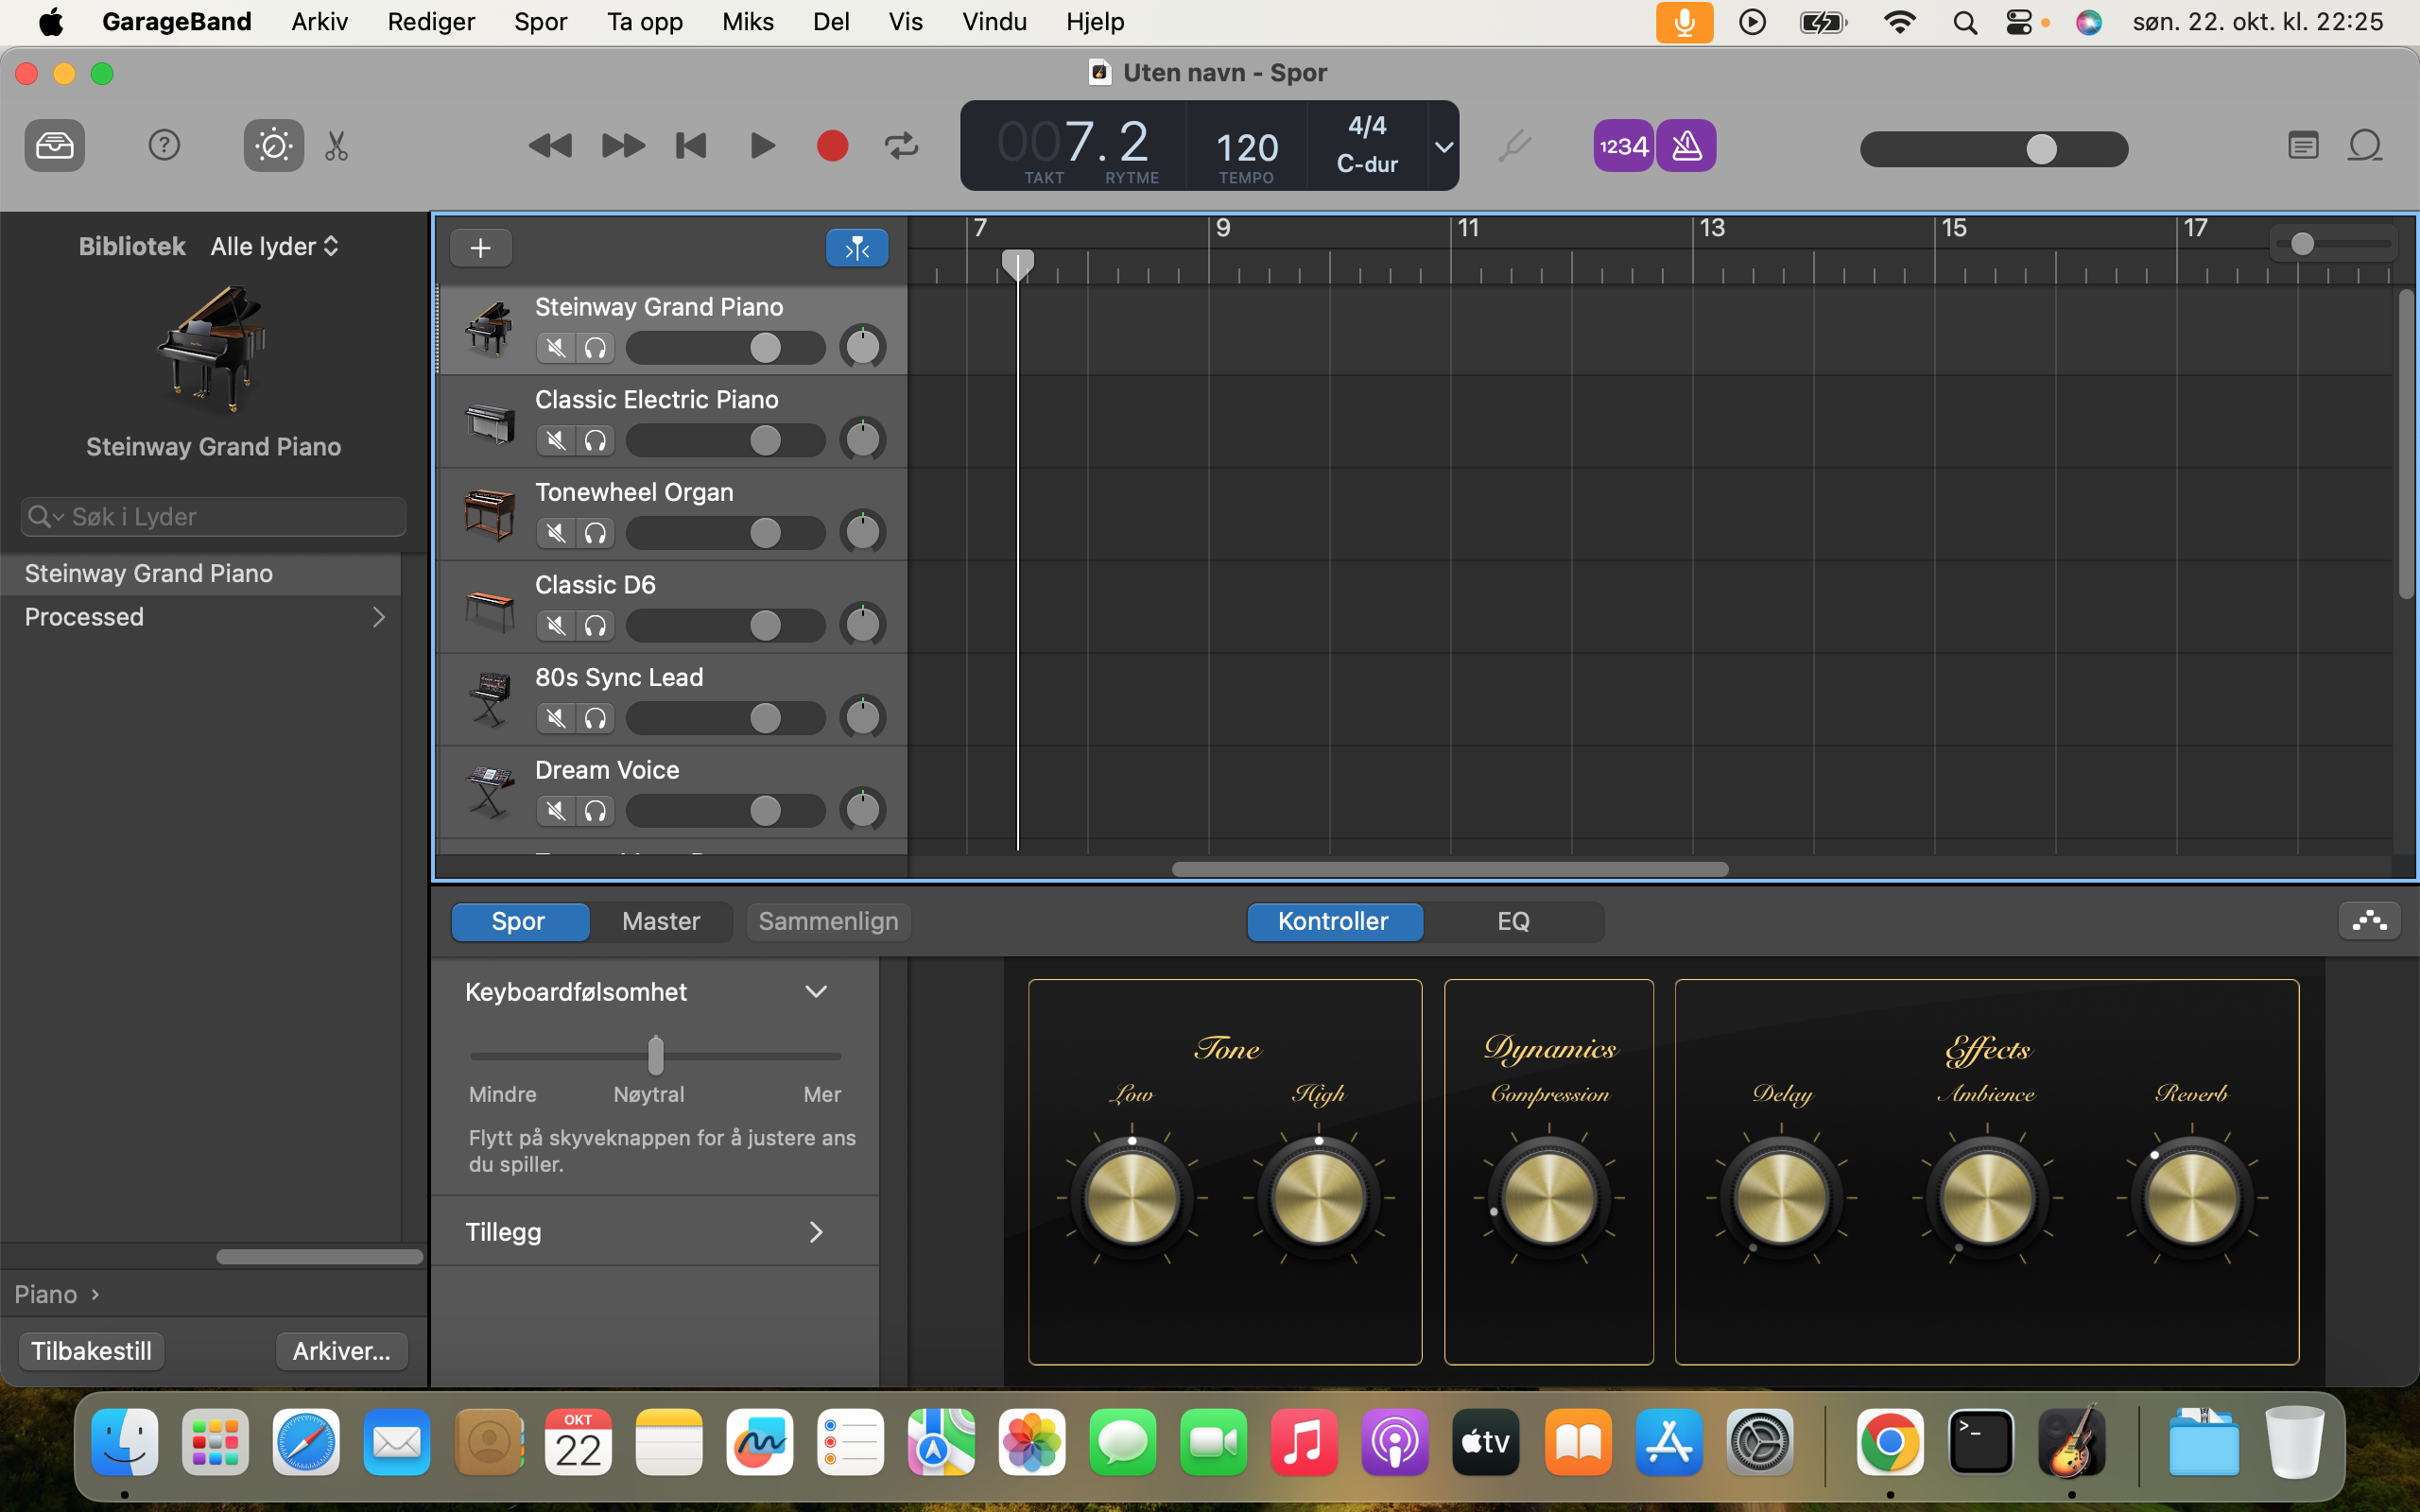Open the Quick Help question-mark button
The width and height of the screenshot is (2420, 1512).
[x=164, y=146]
